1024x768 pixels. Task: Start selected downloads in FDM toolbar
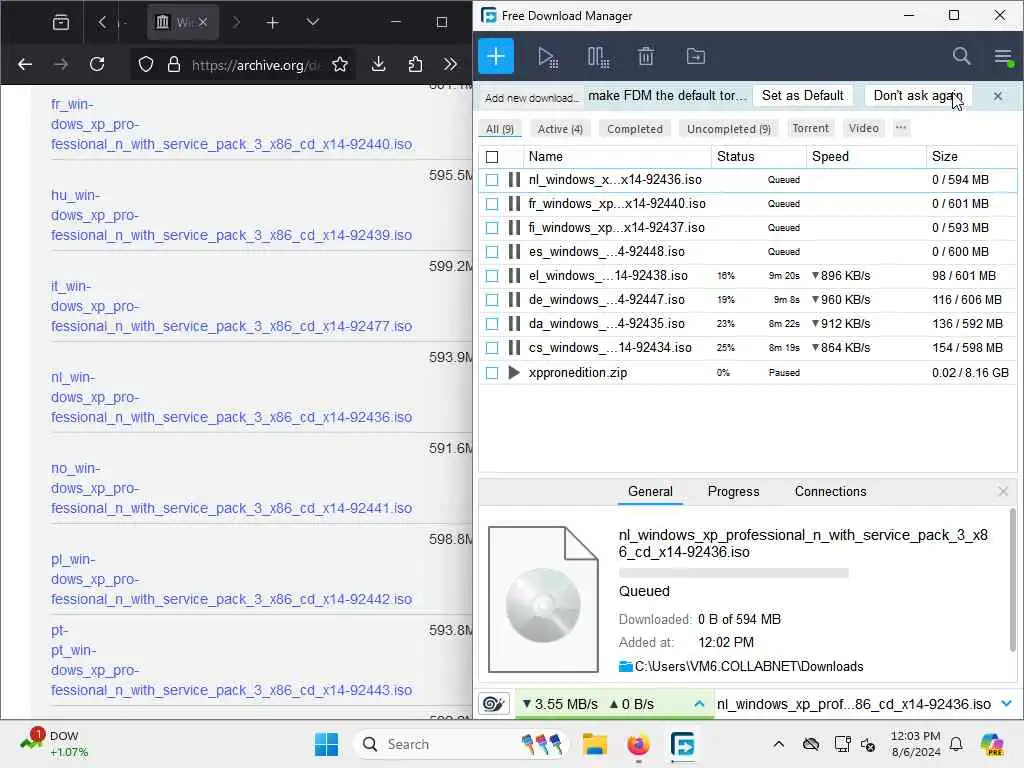pyautogui.click(x=547, y=57)
